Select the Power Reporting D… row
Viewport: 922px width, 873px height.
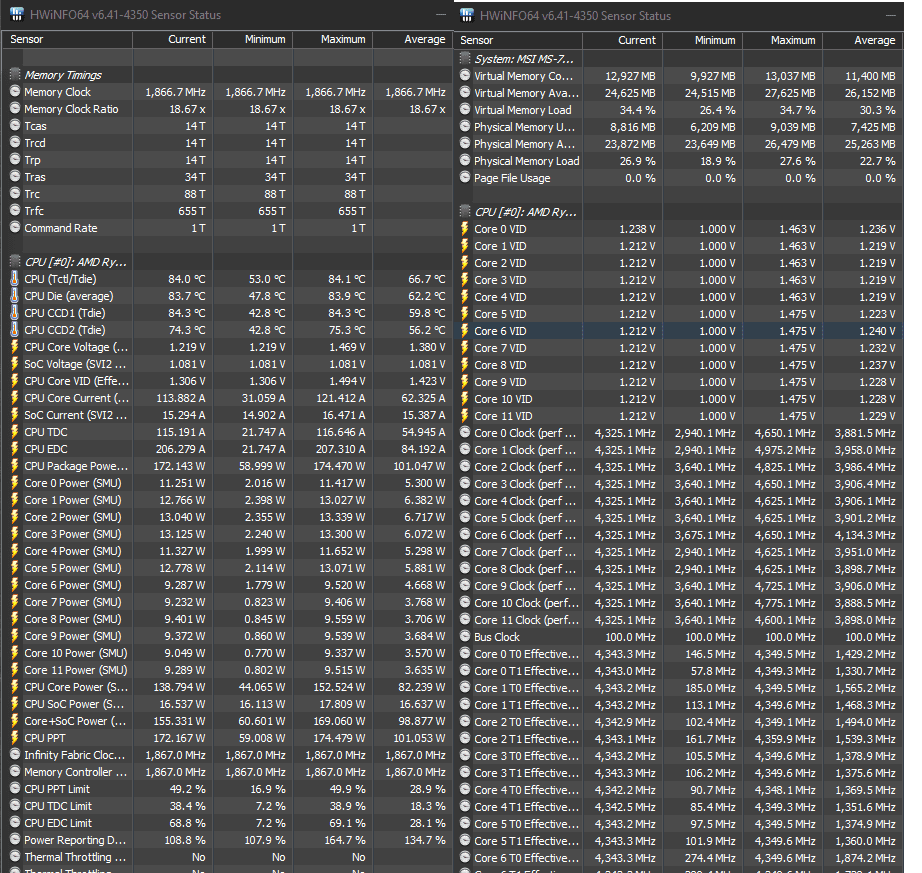coord(228,840)
